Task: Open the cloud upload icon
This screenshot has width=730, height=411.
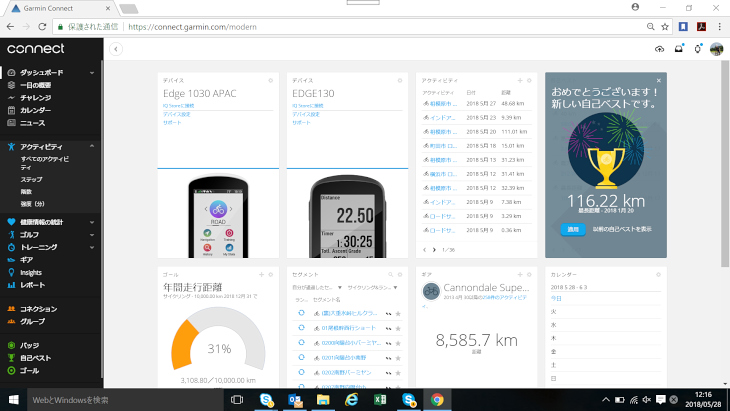Action: 659,49
